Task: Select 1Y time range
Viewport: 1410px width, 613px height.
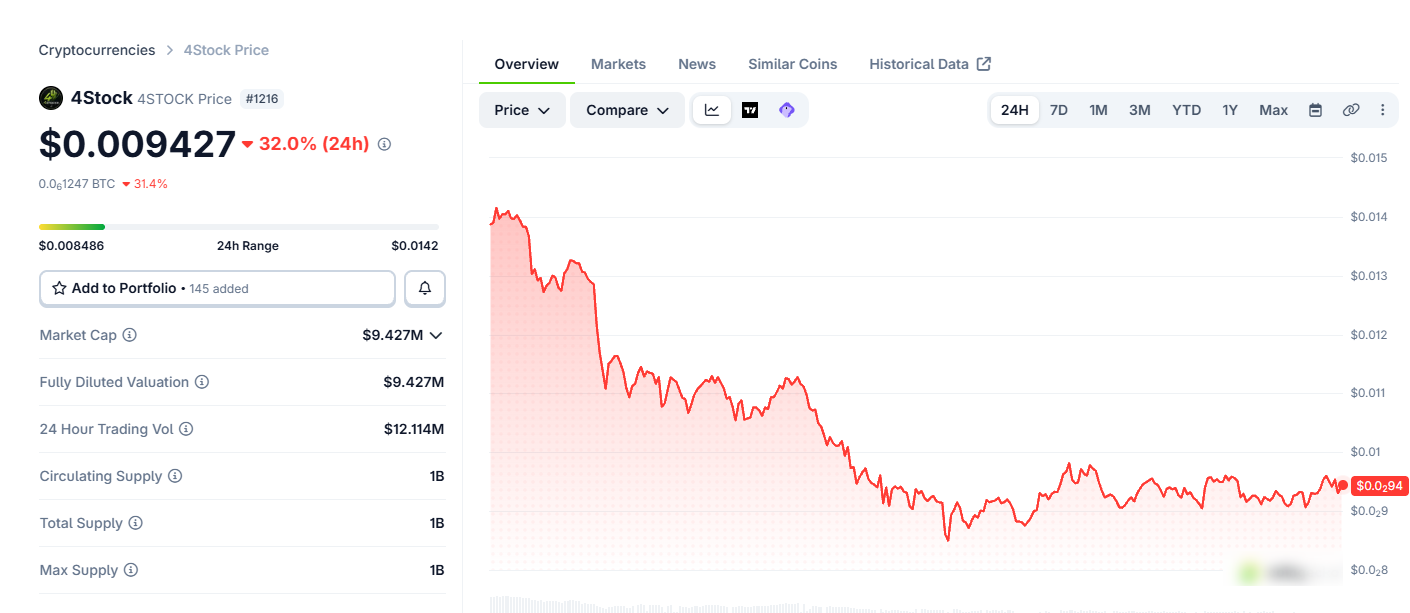Action: [1230, 110]
